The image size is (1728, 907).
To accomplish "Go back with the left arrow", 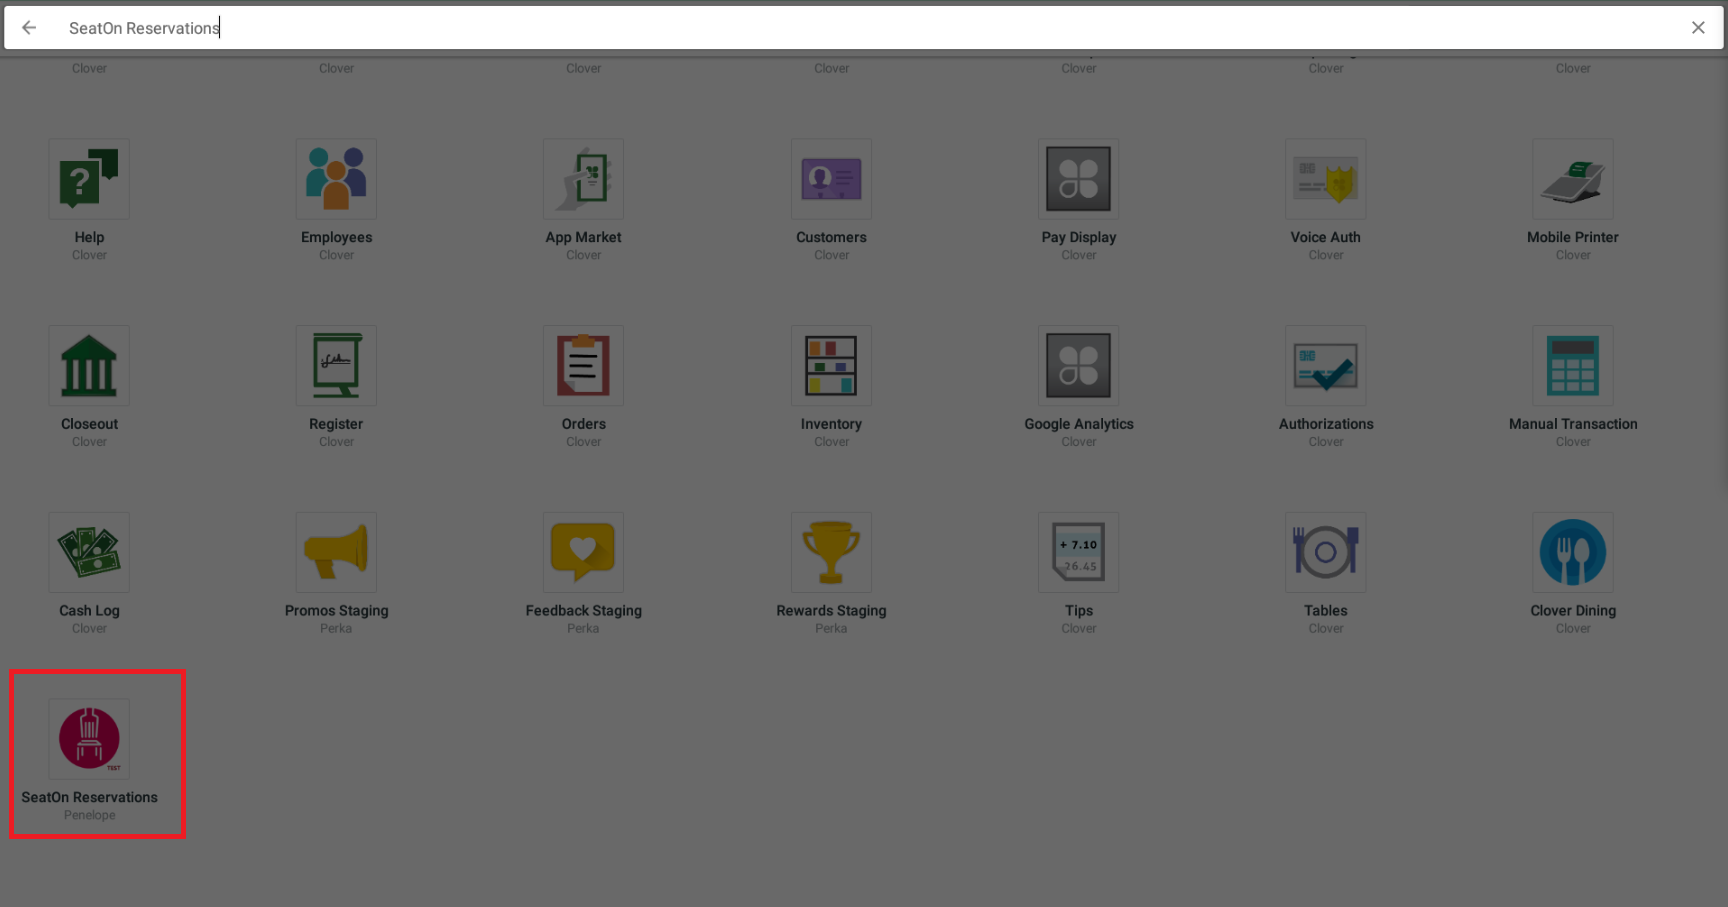I will point(29,28).
